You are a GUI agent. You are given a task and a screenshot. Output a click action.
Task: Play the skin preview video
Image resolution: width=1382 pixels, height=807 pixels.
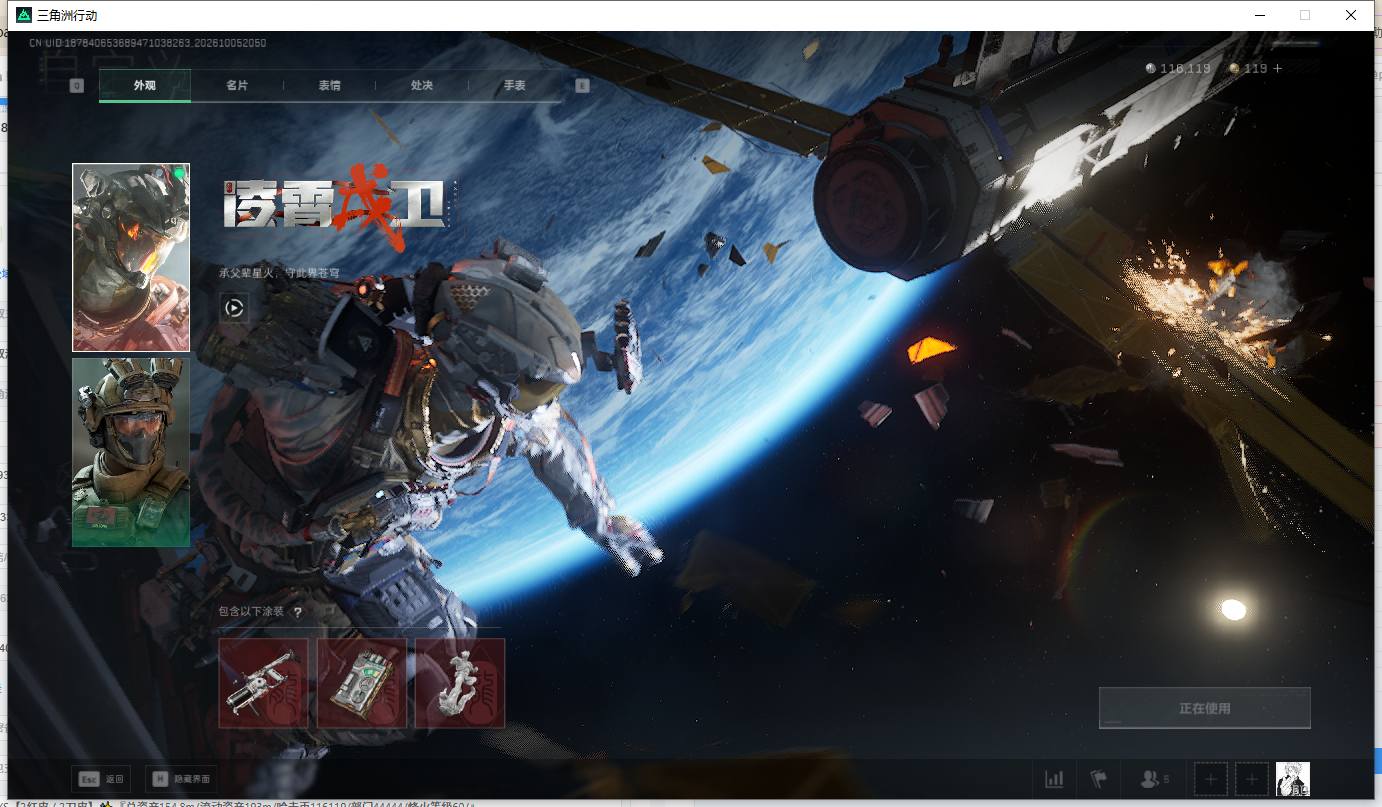click(x=233, y=308)
